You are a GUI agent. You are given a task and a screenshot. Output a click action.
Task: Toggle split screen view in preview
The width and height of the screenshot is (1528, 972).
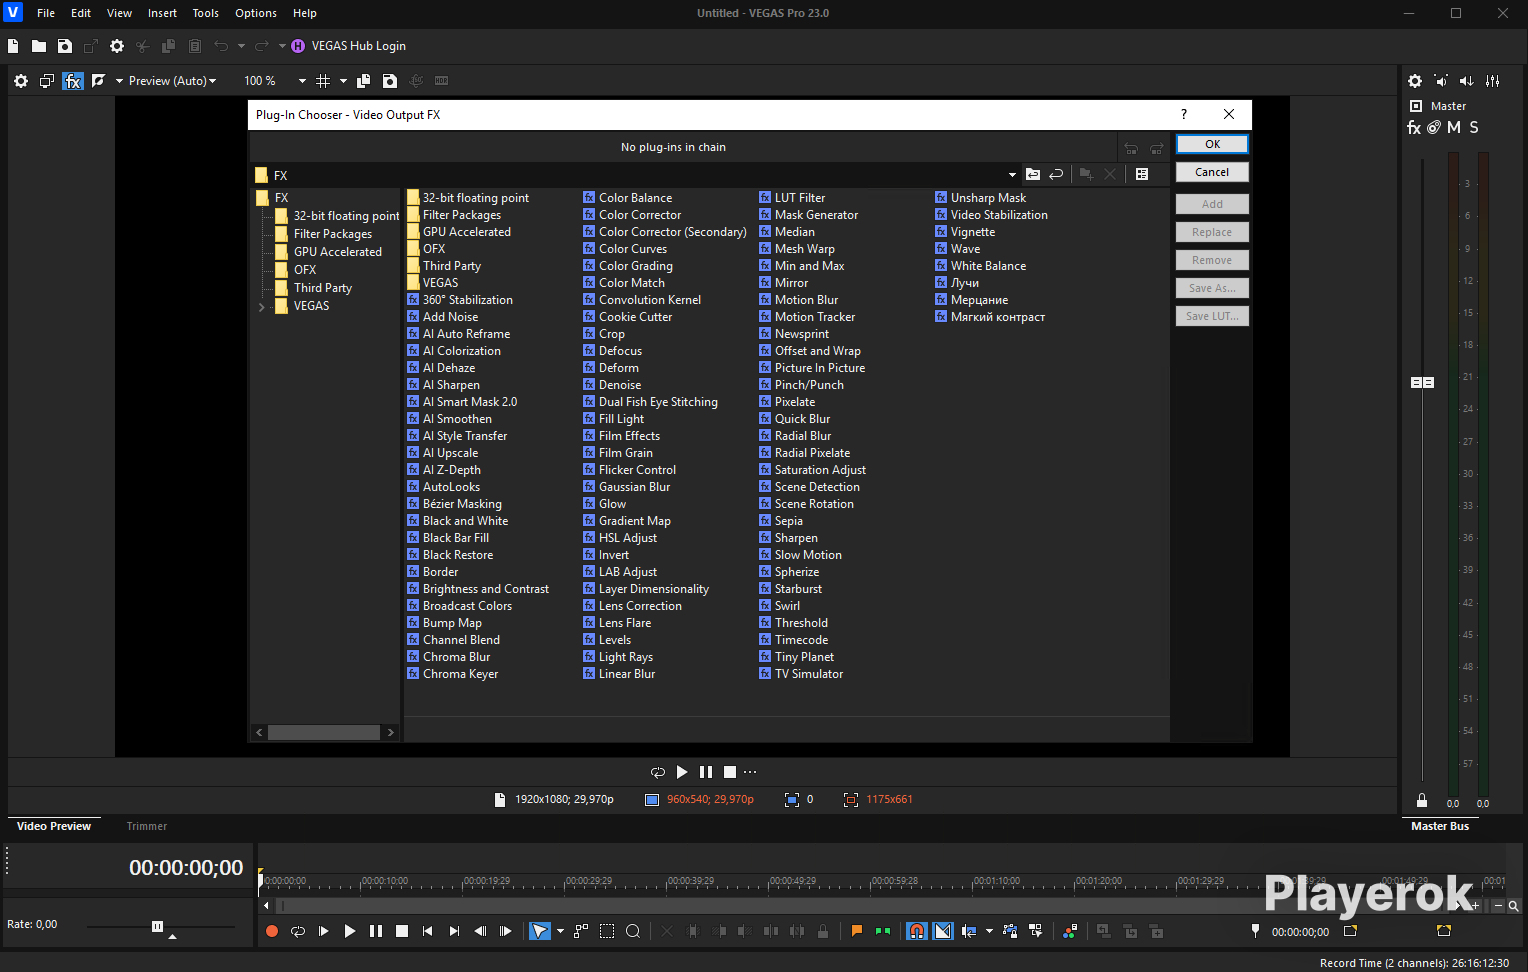98,81
